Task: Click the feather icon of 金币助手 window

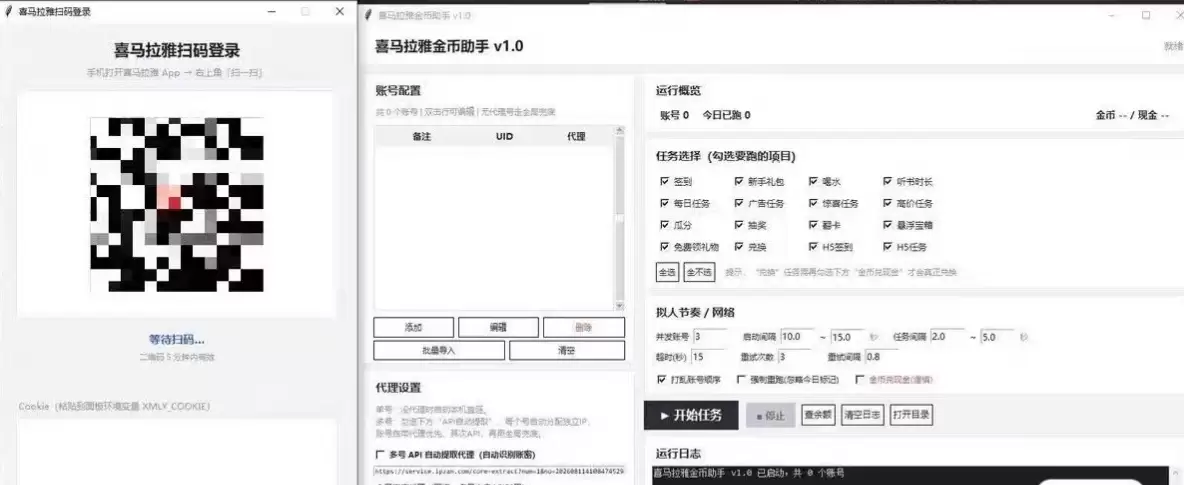Action: click(368, 15)
